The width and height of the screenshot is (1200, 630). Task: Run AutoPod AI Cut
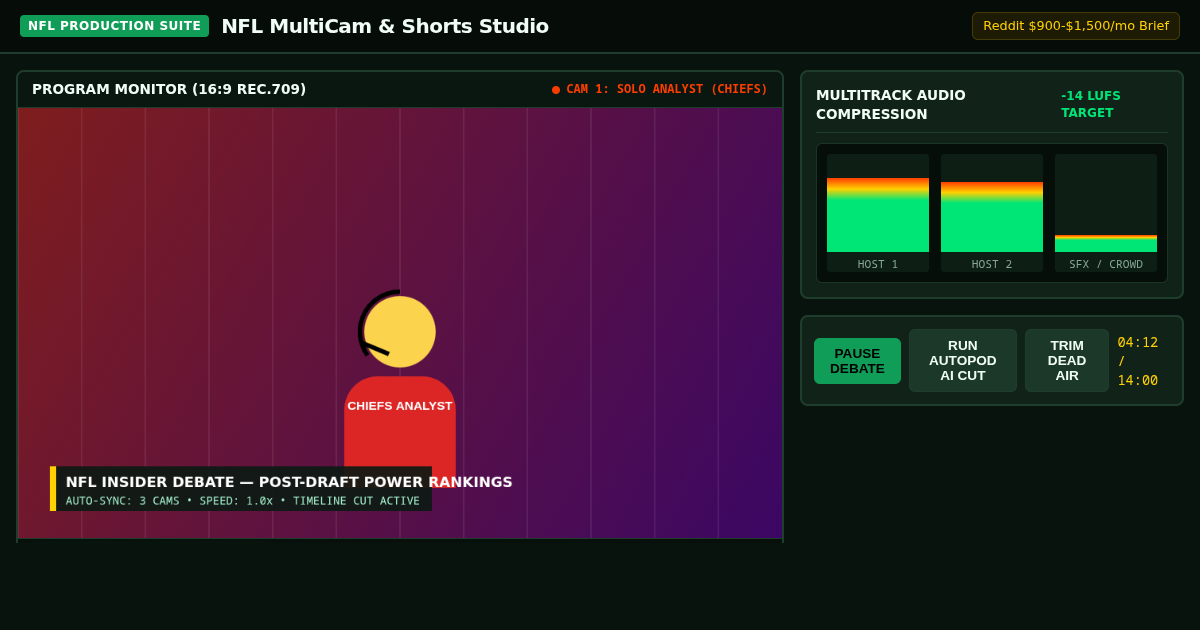963,361
